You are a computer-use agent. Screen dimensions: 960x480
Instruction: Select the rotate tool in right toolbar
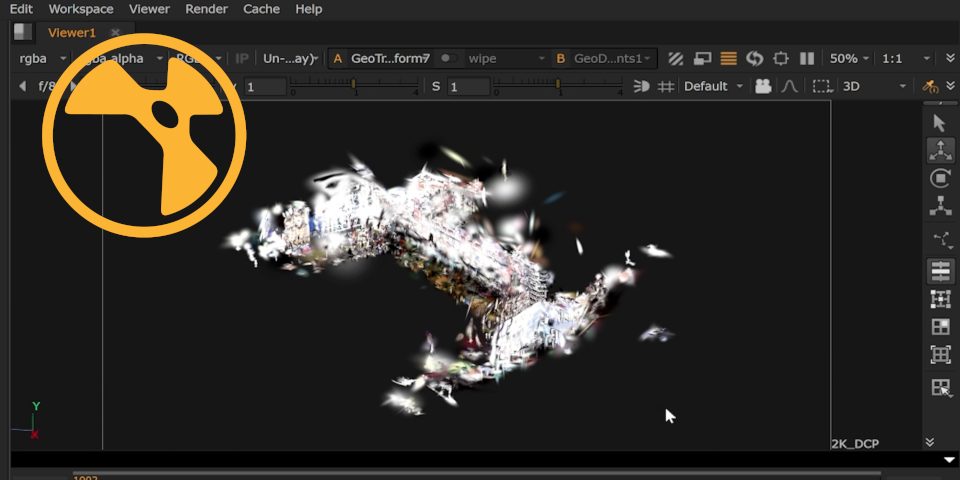(x=940, y=179)
